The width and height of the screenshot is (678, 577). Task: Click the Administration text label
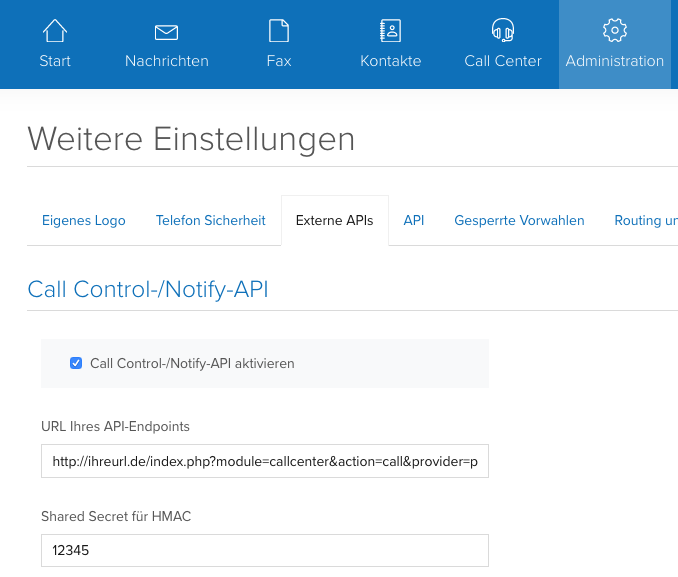point(615,61)
